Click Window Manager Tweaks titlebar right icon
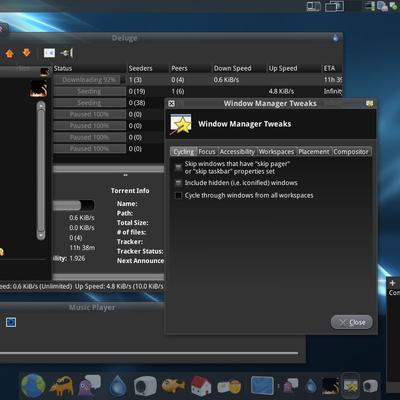The width and height of the screenshot is (400, 400). pyautogui.click(x=369, y=104)
